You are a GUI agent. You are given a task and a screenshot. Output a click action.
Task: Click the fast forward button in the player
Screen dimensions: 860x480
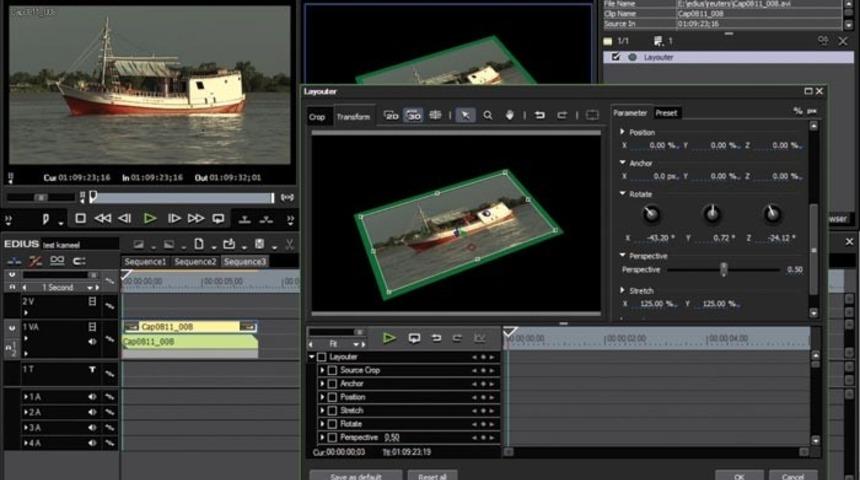(x=196, y=218)
